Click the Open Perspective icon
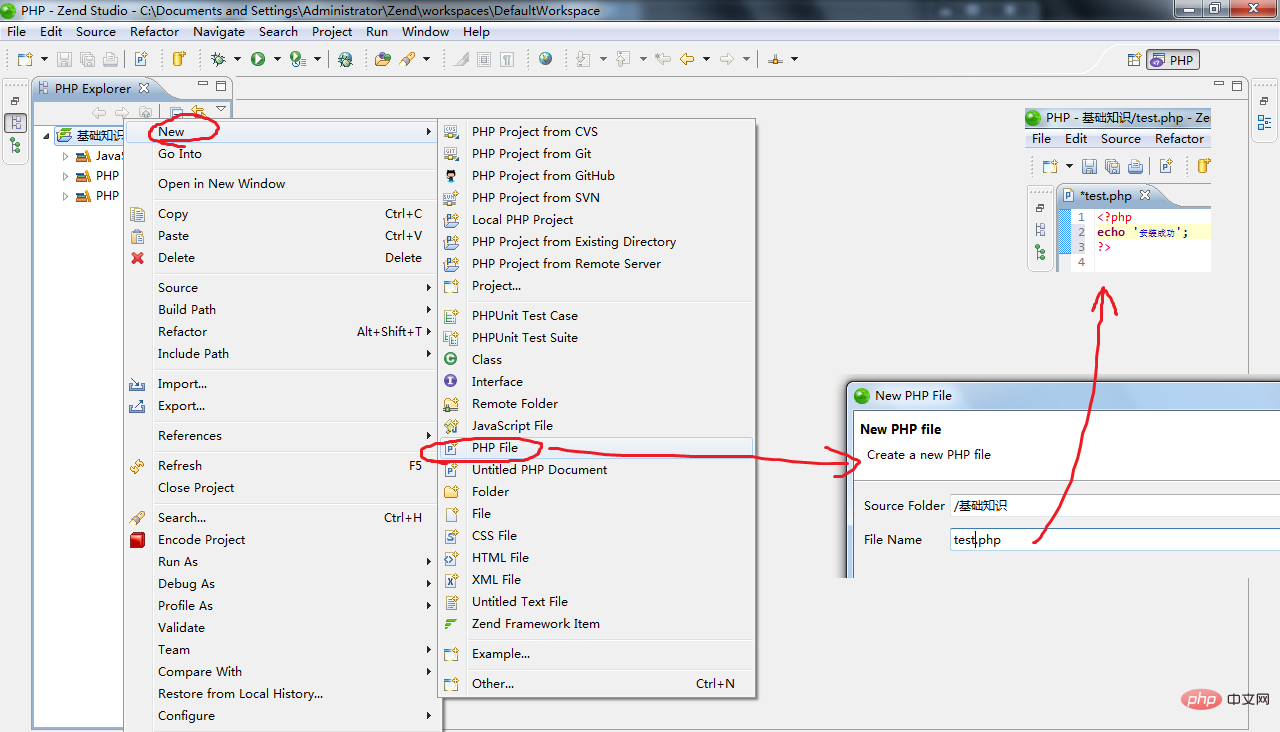1280x732 pixels. point(1134,60)
